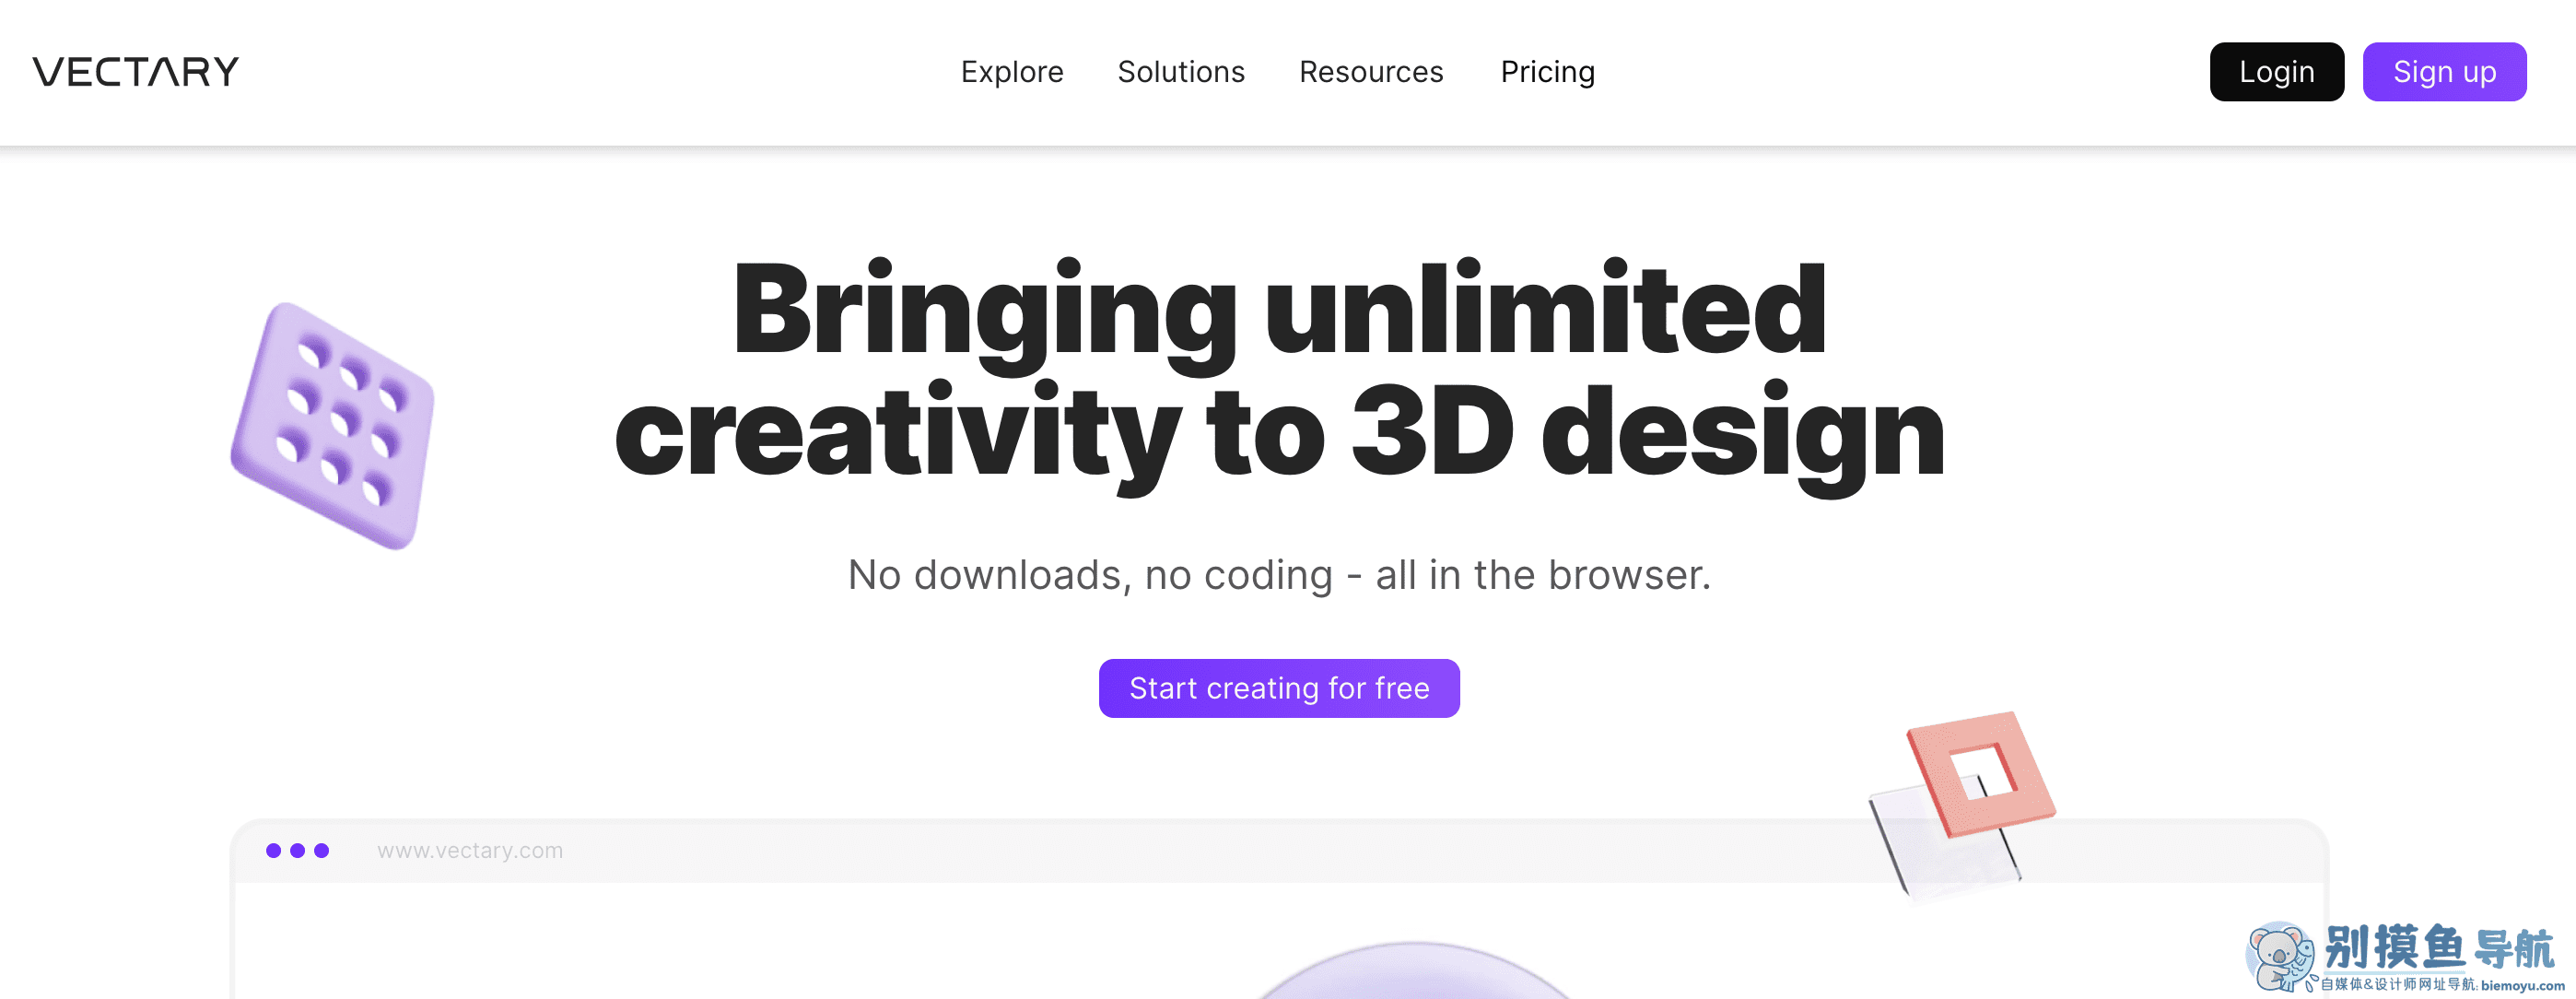The width and height of the screenshot is (2576, 999).
Task: Click the biemoyu.com watermark text
Action: click(x=2522, y=985)
